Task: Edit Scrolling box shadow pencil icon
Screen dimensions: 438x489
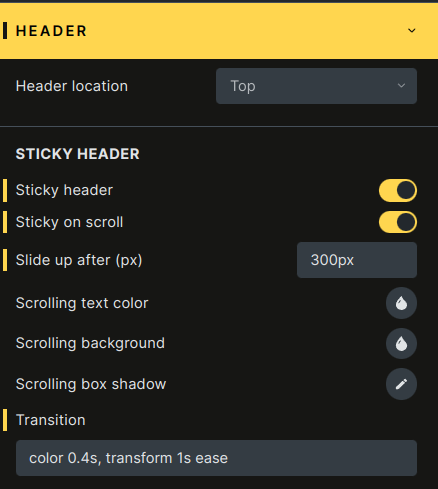Action: (401, 384)
